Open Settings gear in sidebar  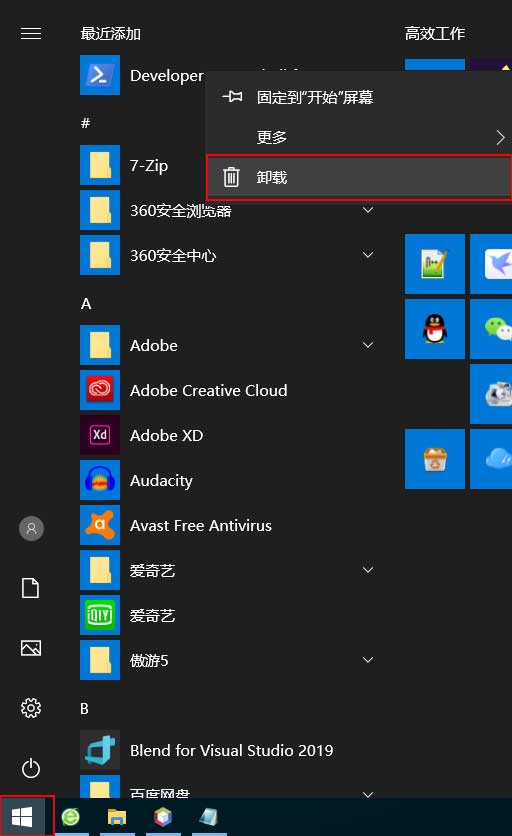click(31, 708)
